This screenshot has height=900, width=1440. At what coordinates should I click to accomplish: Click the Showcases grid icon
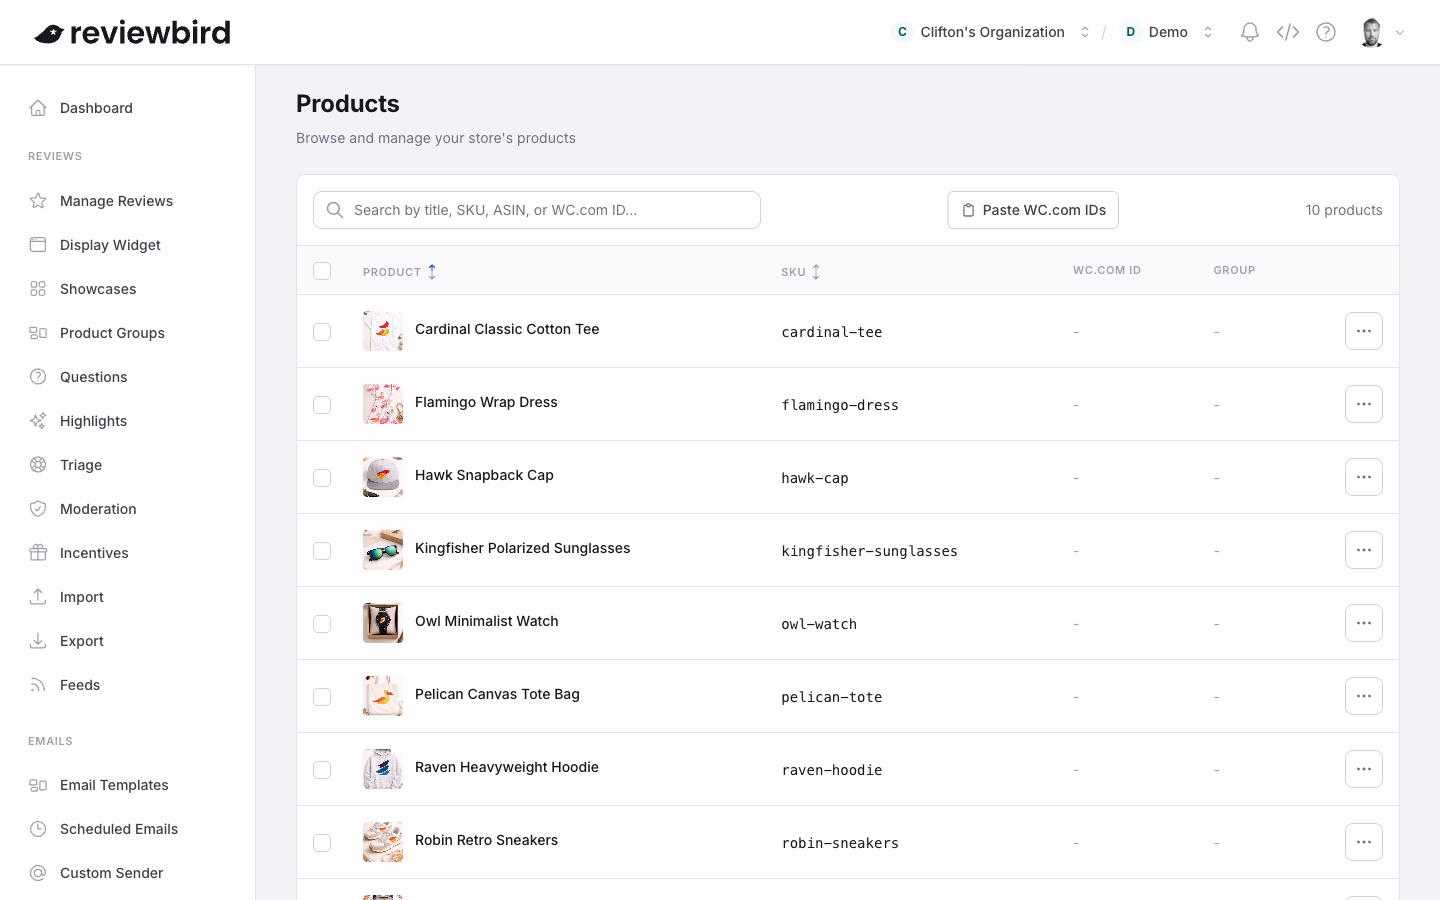point(38,289)
